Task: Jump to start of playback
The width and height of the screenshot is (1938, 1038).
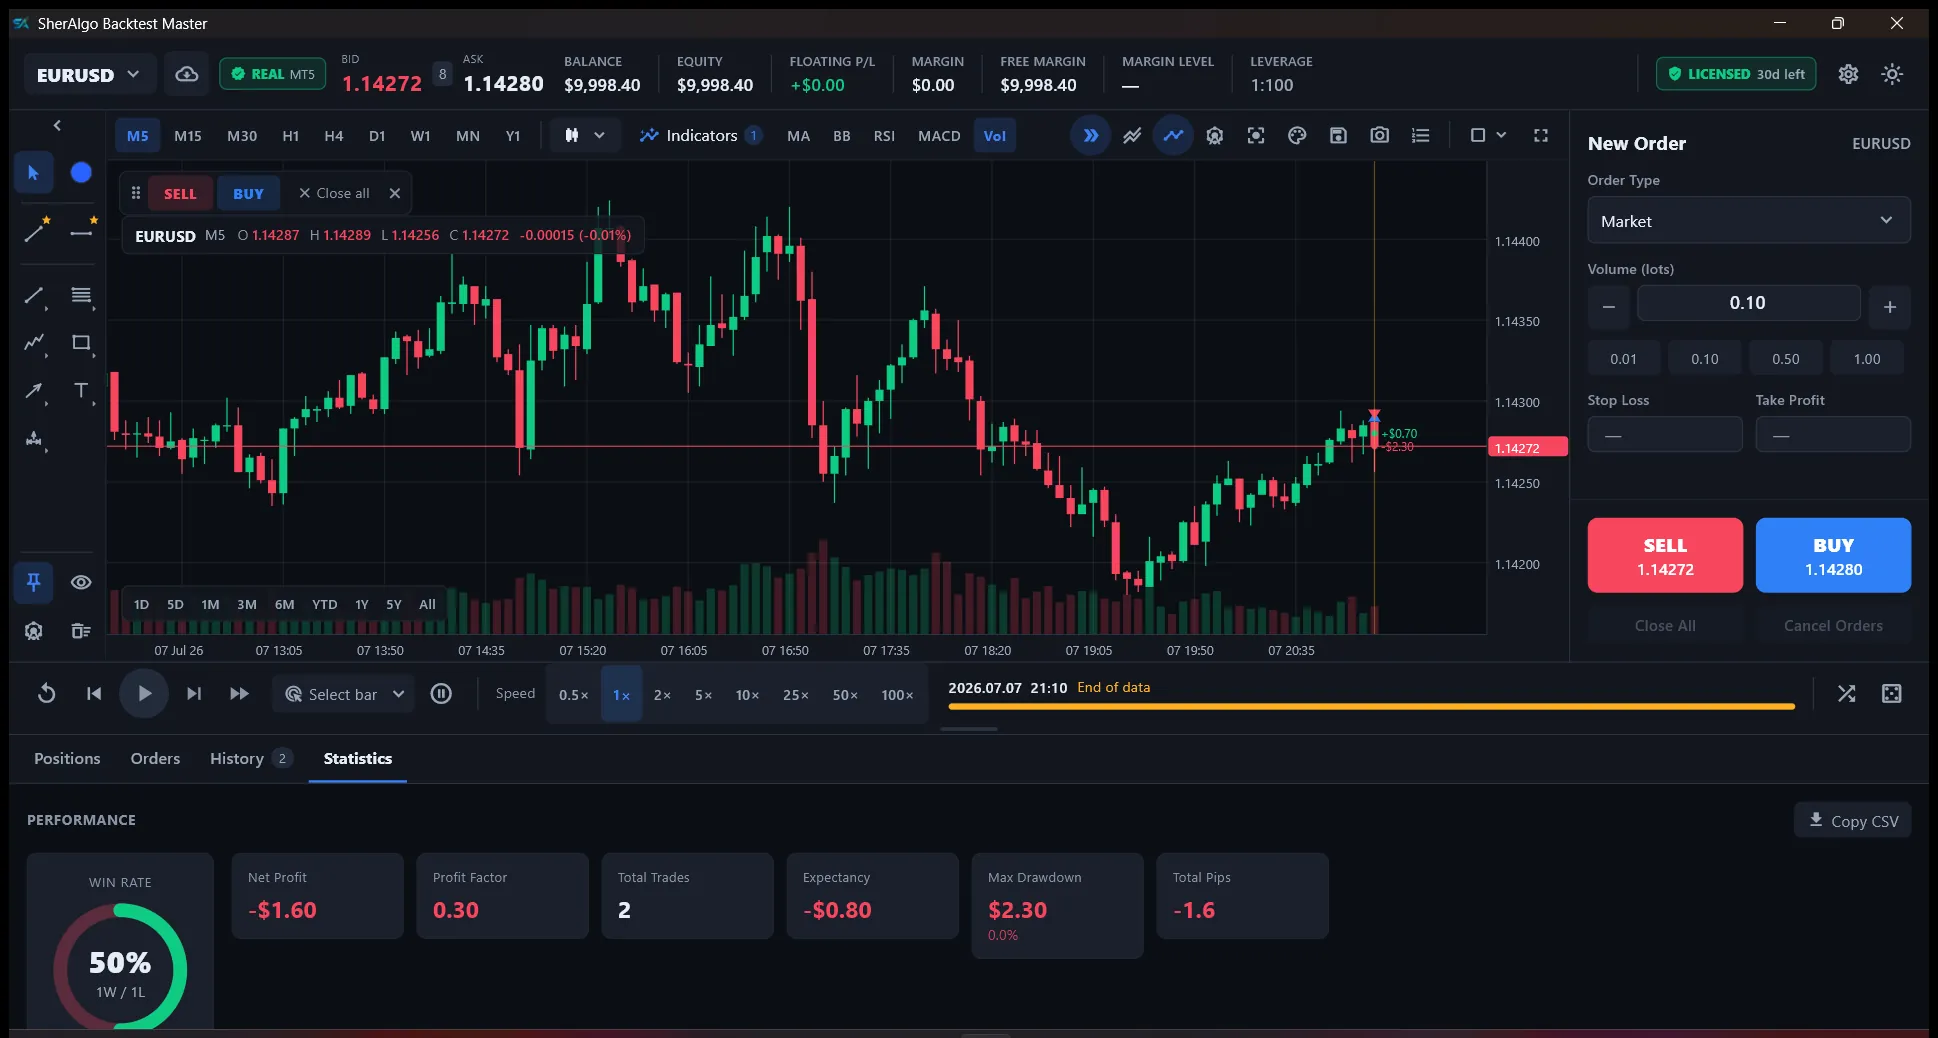Action: (94, 693)
